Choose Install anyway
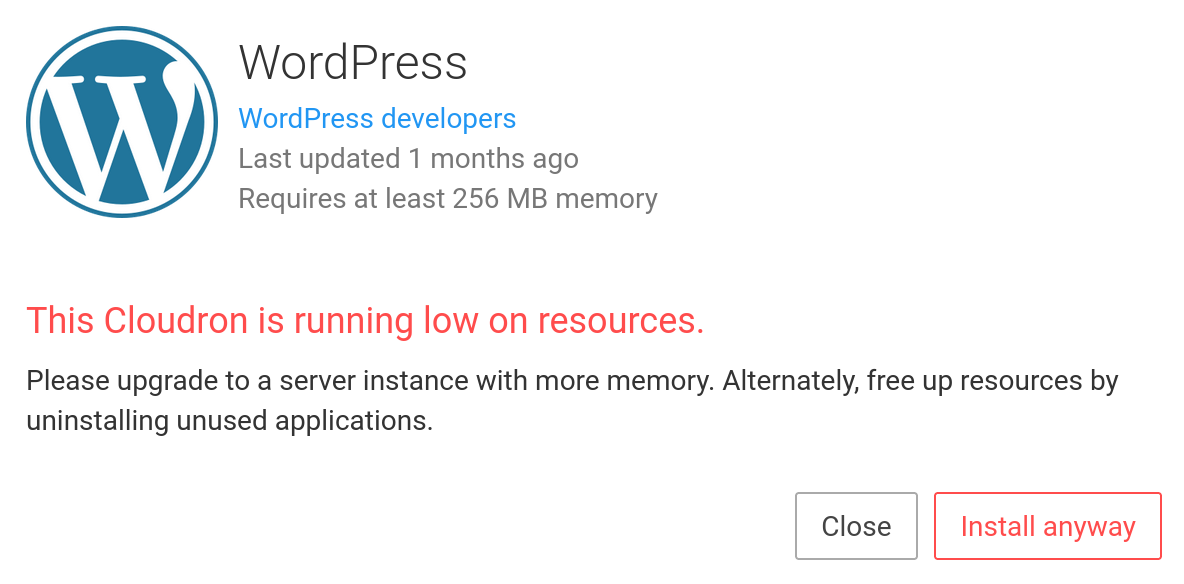The image size is (1184, 584). point(1047,526)
